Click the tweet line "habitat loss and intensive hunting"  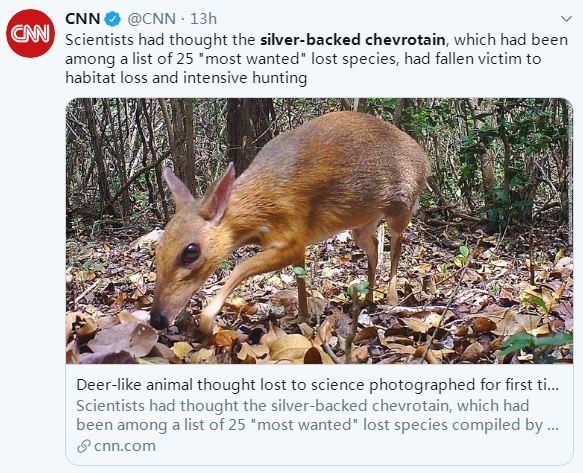click(x=186, y=78)
